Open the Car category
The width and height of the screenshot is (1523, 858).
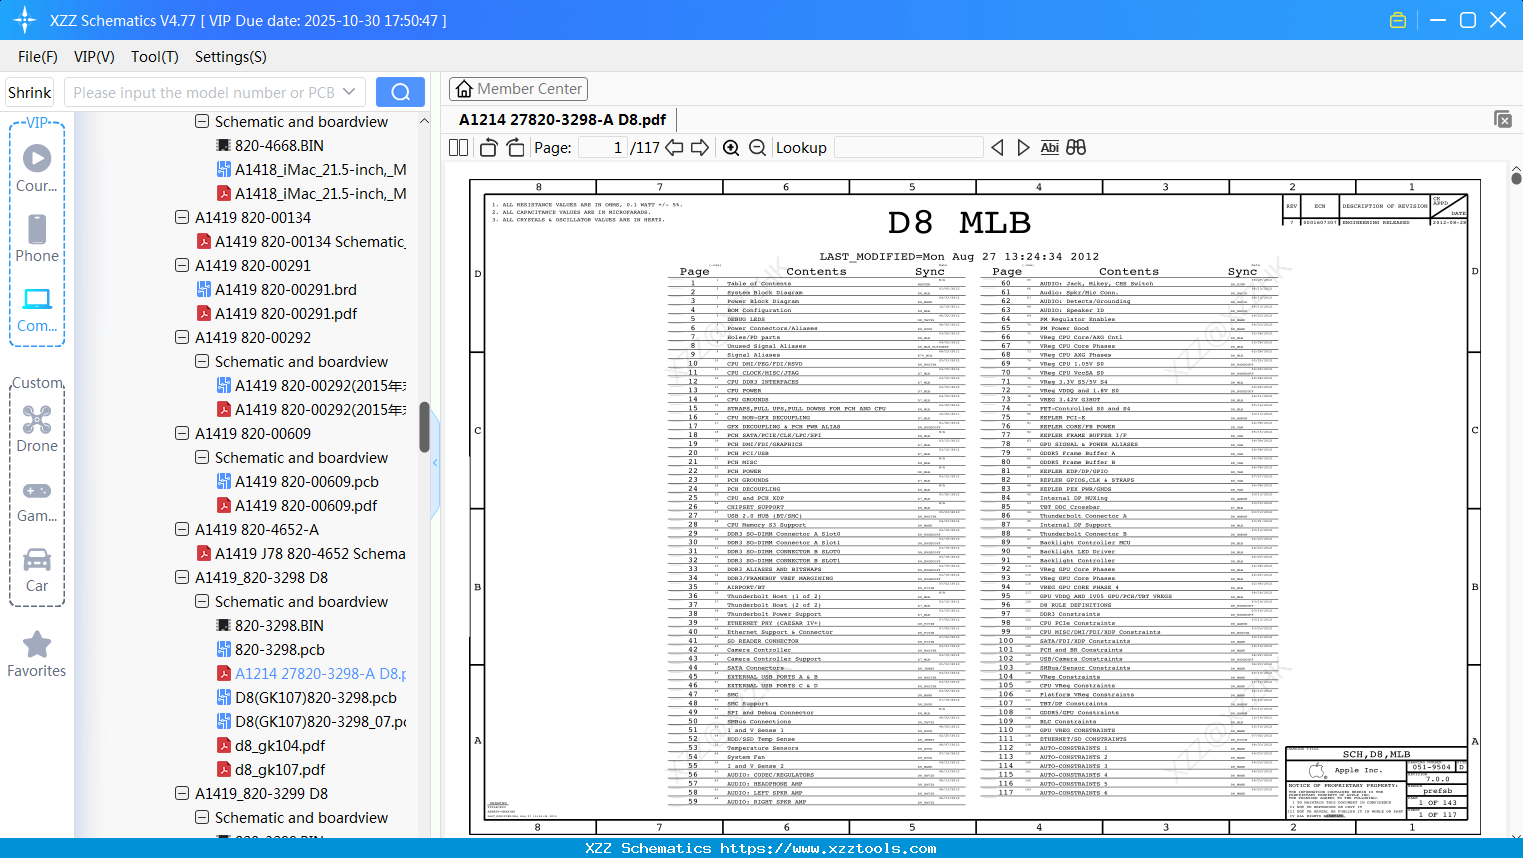tap(37, 570)
